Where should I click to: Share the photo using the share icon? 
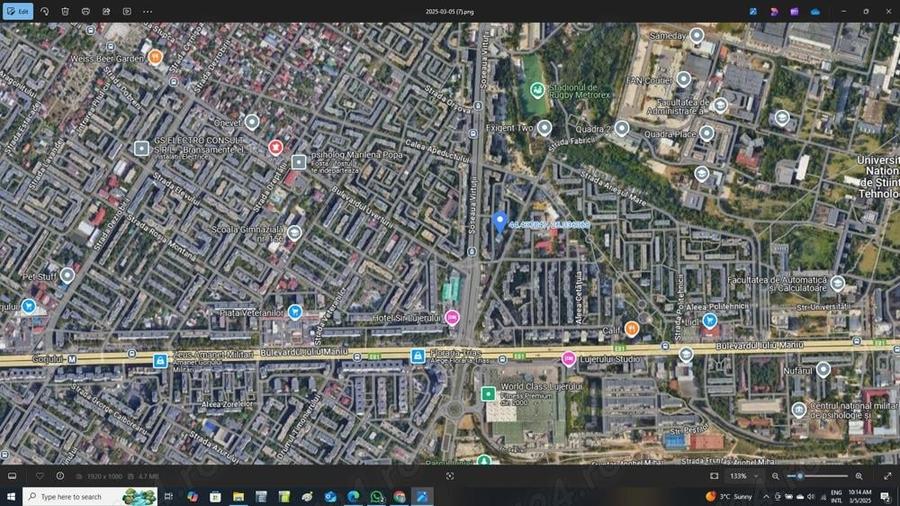(106, 11)
